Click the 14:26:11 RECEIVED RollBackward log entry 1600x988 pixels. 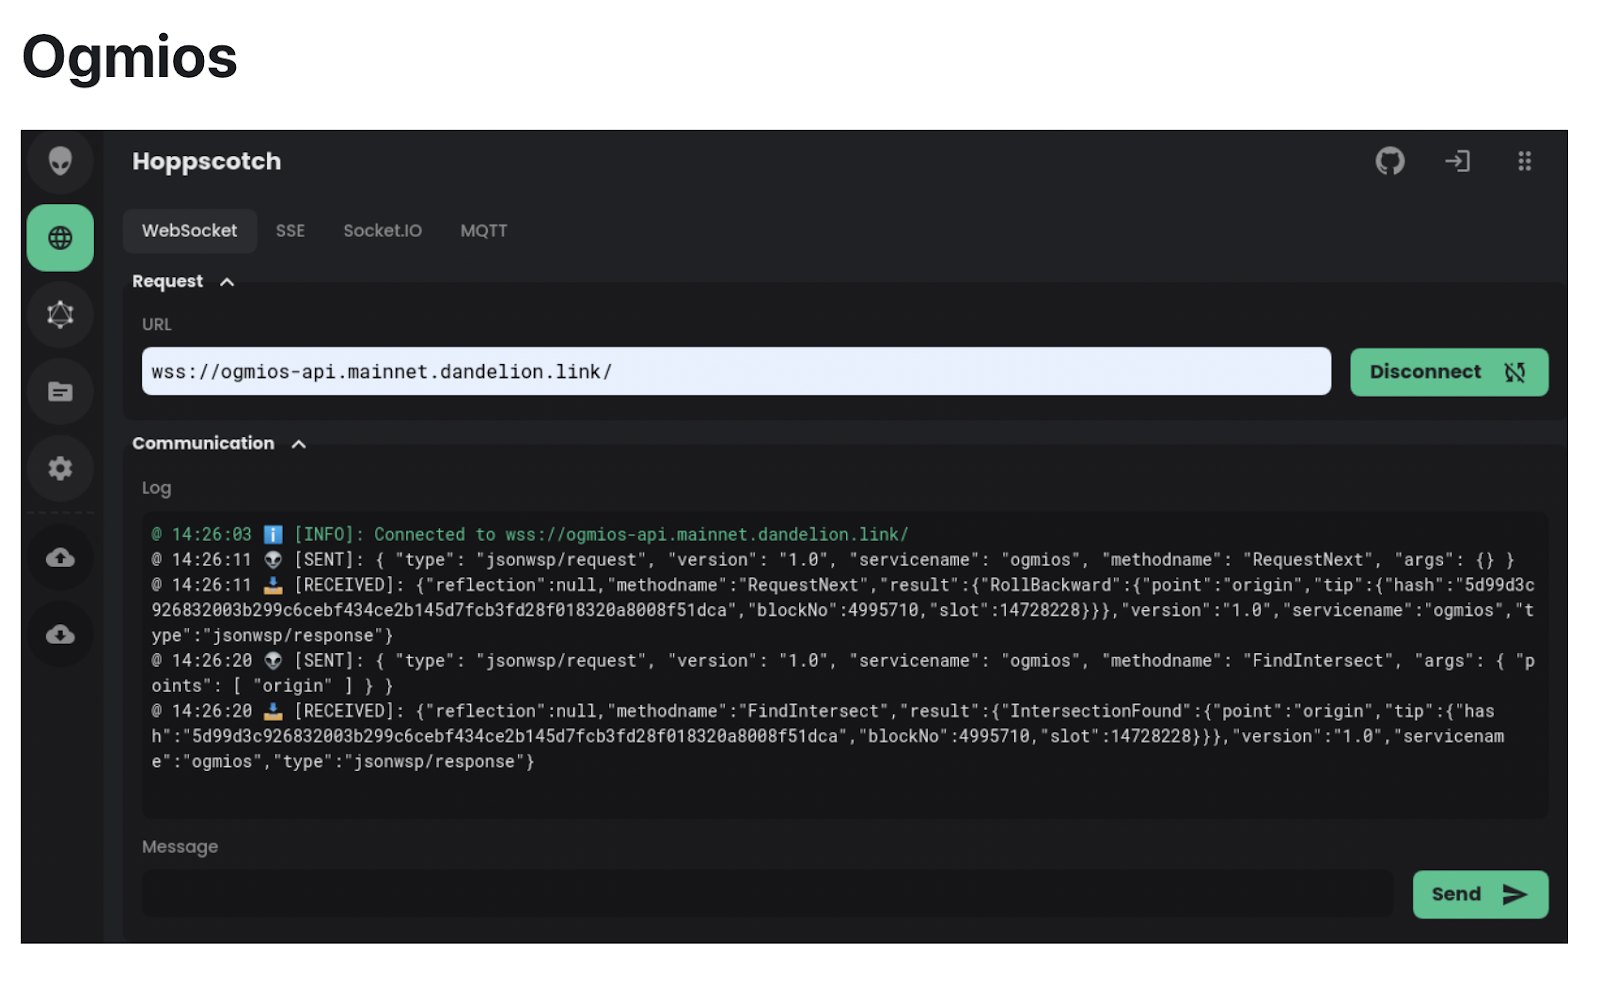pos(843,610)
